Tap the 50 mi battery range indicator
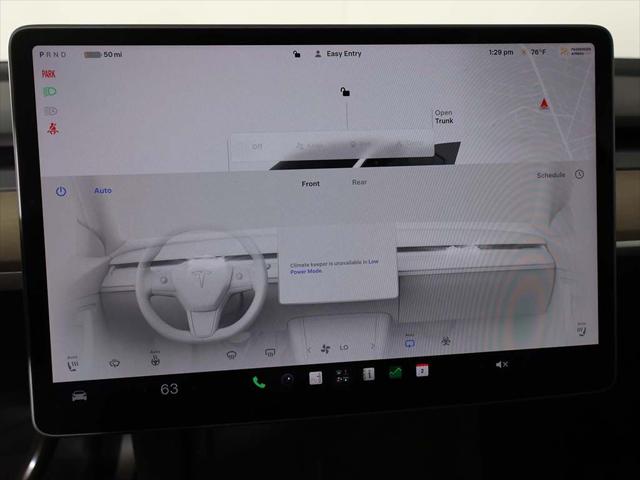The image size is (640, 480). point(103,54)
